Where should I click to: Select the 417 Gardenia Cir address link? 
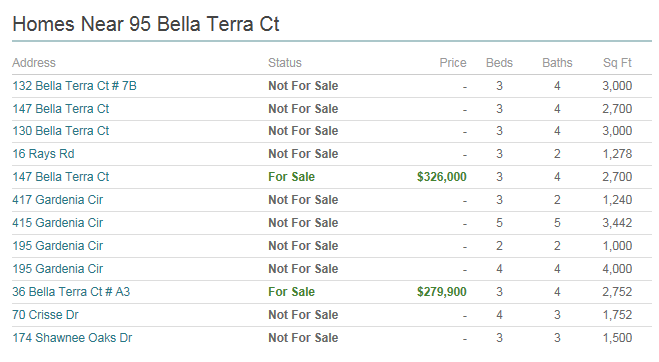(x=58, y=200)
